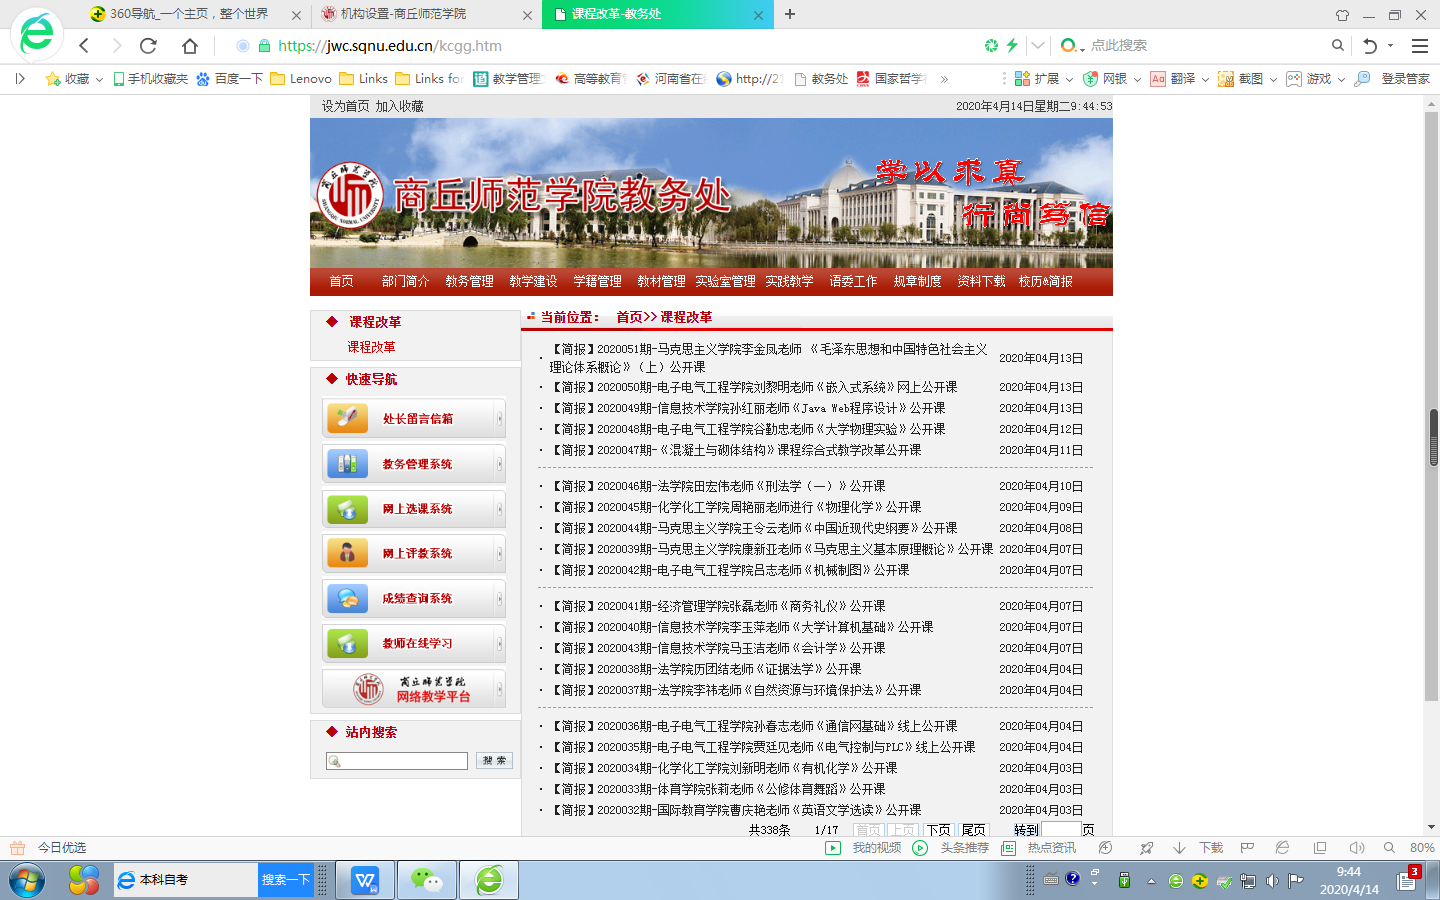Open WPS Writer on taskbar

click(x=364, y=880)
